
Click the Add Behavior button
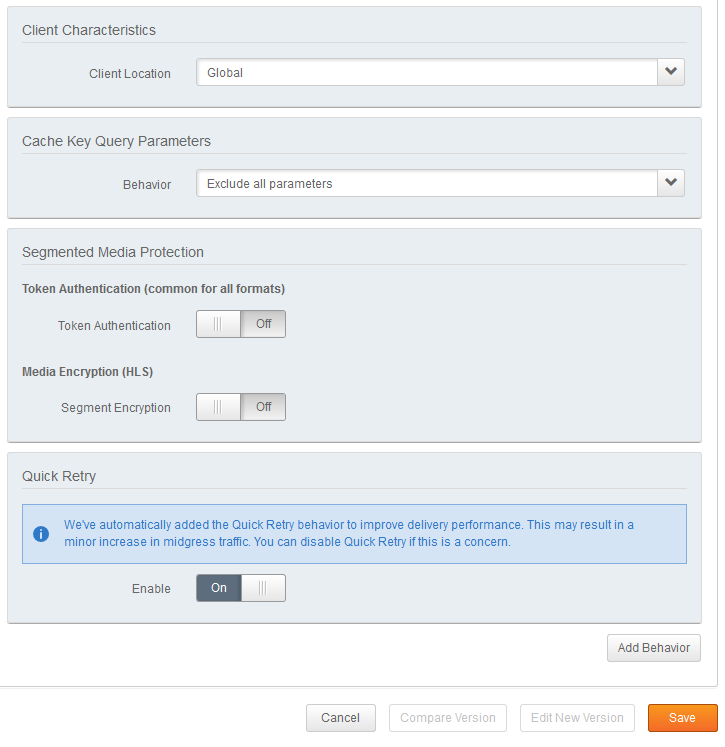[x=653, y=648]
